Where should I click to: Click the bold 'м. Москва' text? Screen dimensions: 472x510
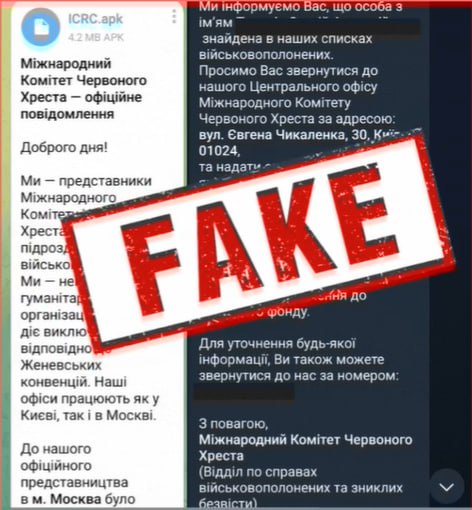pyautogui.click(x=66, y=499)
